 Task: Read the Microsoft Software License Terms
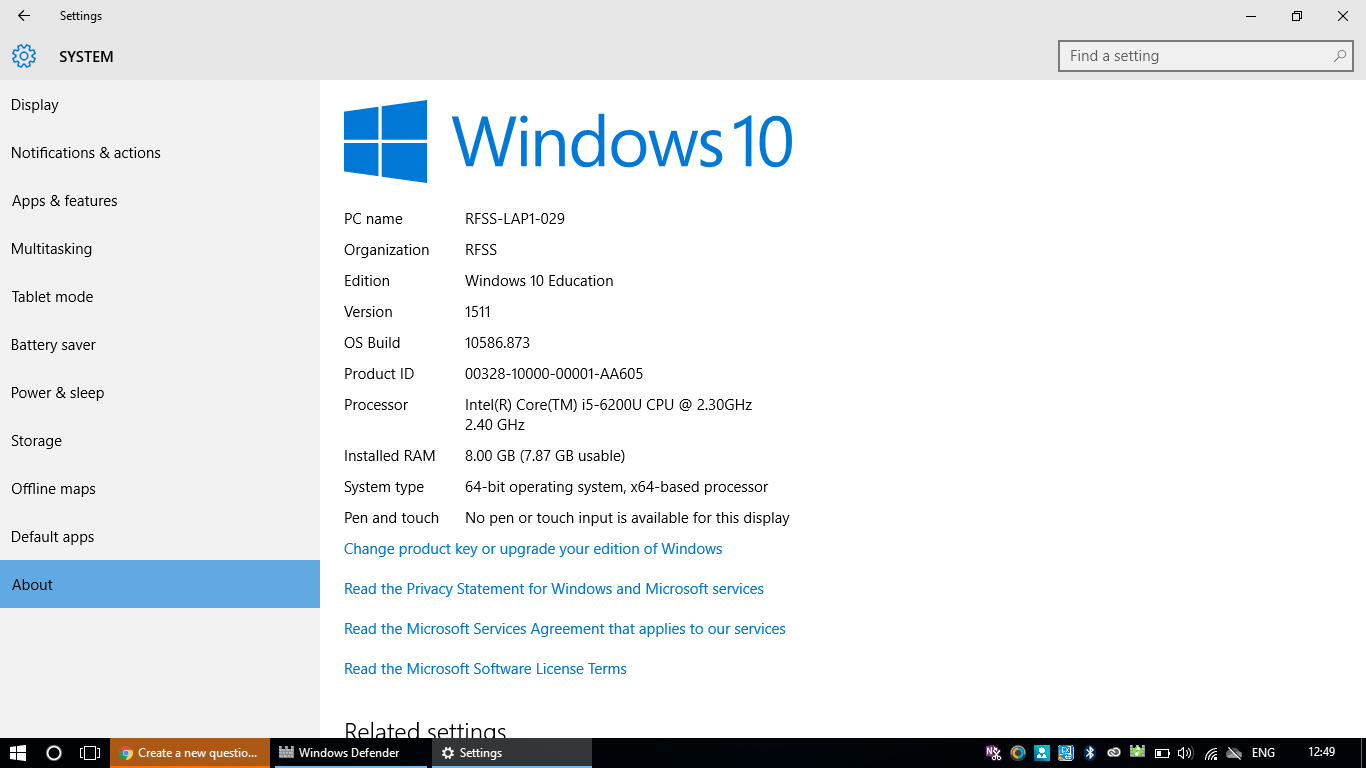tap(485, 668)
